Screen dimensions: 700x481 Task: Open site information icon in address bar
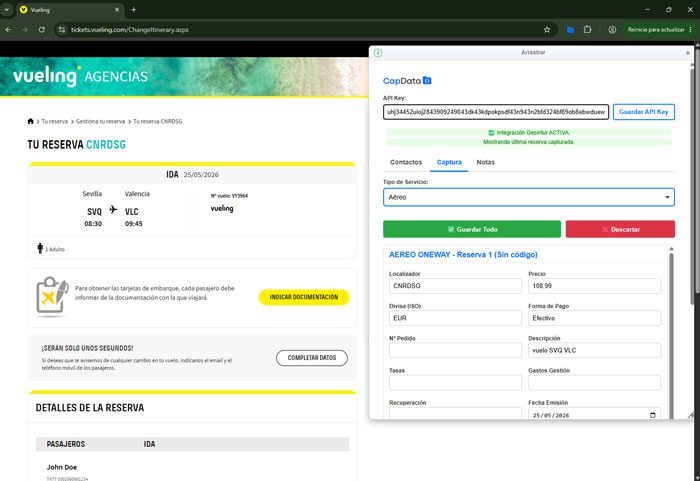62,29
